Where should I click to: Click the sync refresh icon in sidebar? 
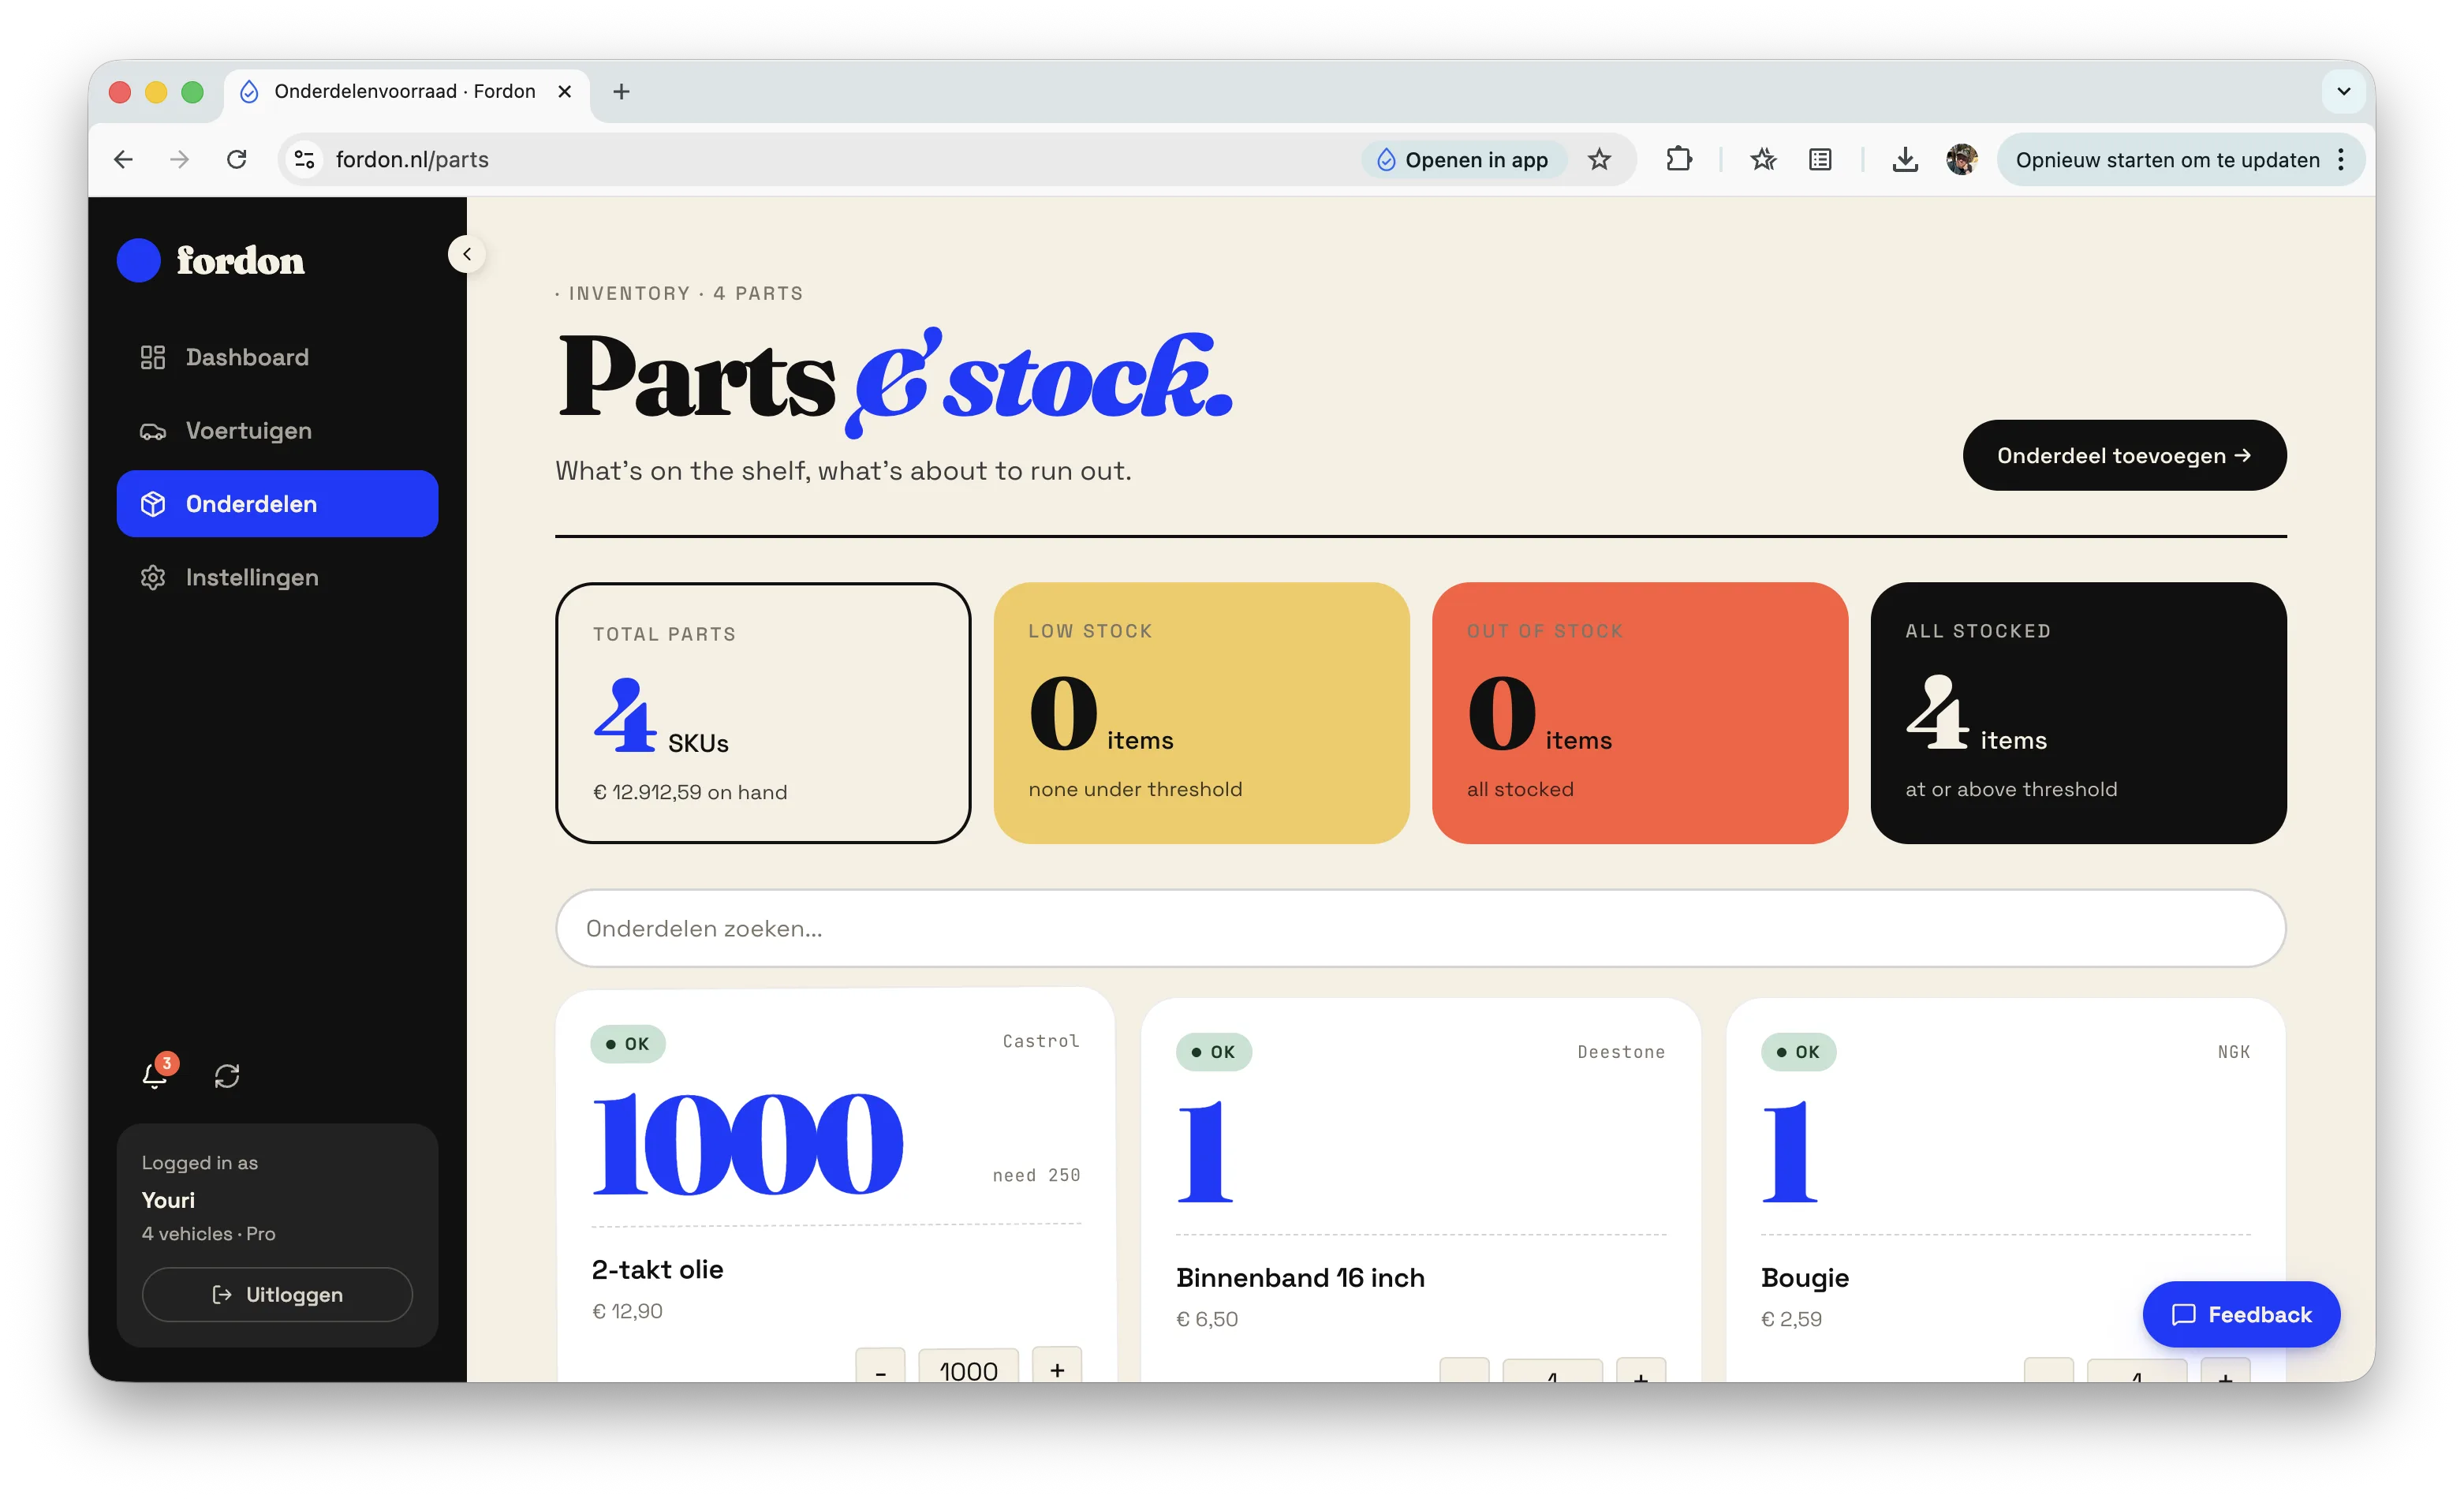[227, 1076]
